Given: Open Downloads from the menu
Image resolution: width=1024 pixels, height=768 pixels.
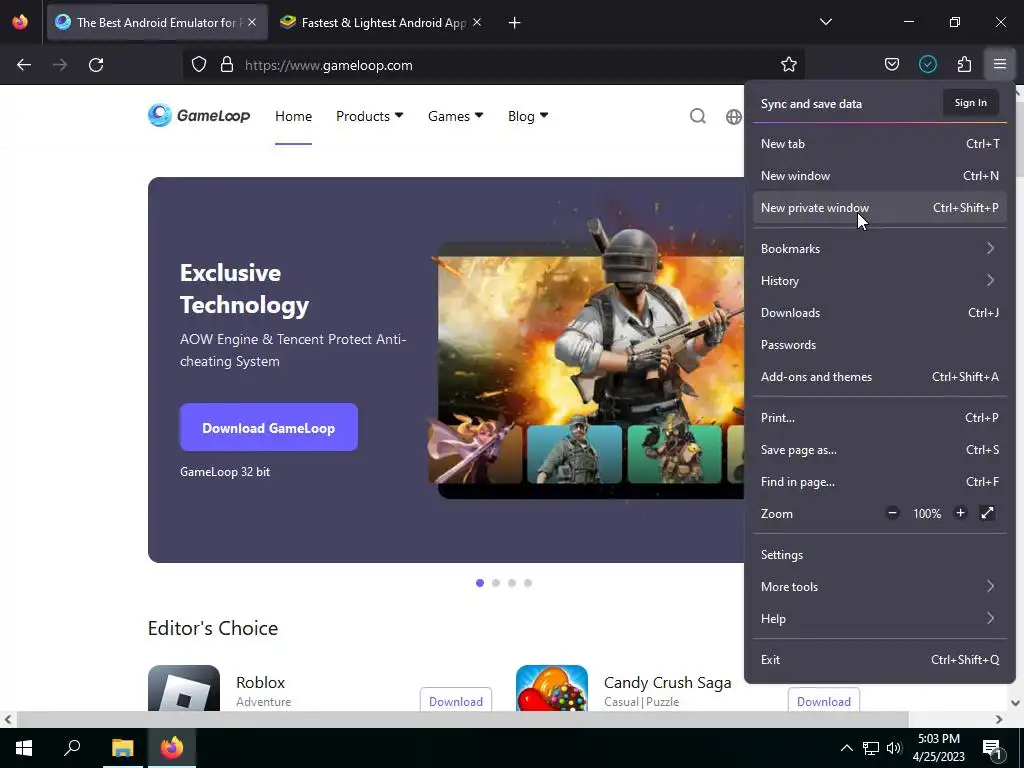Looking at the screenshot, I should 880,312.
